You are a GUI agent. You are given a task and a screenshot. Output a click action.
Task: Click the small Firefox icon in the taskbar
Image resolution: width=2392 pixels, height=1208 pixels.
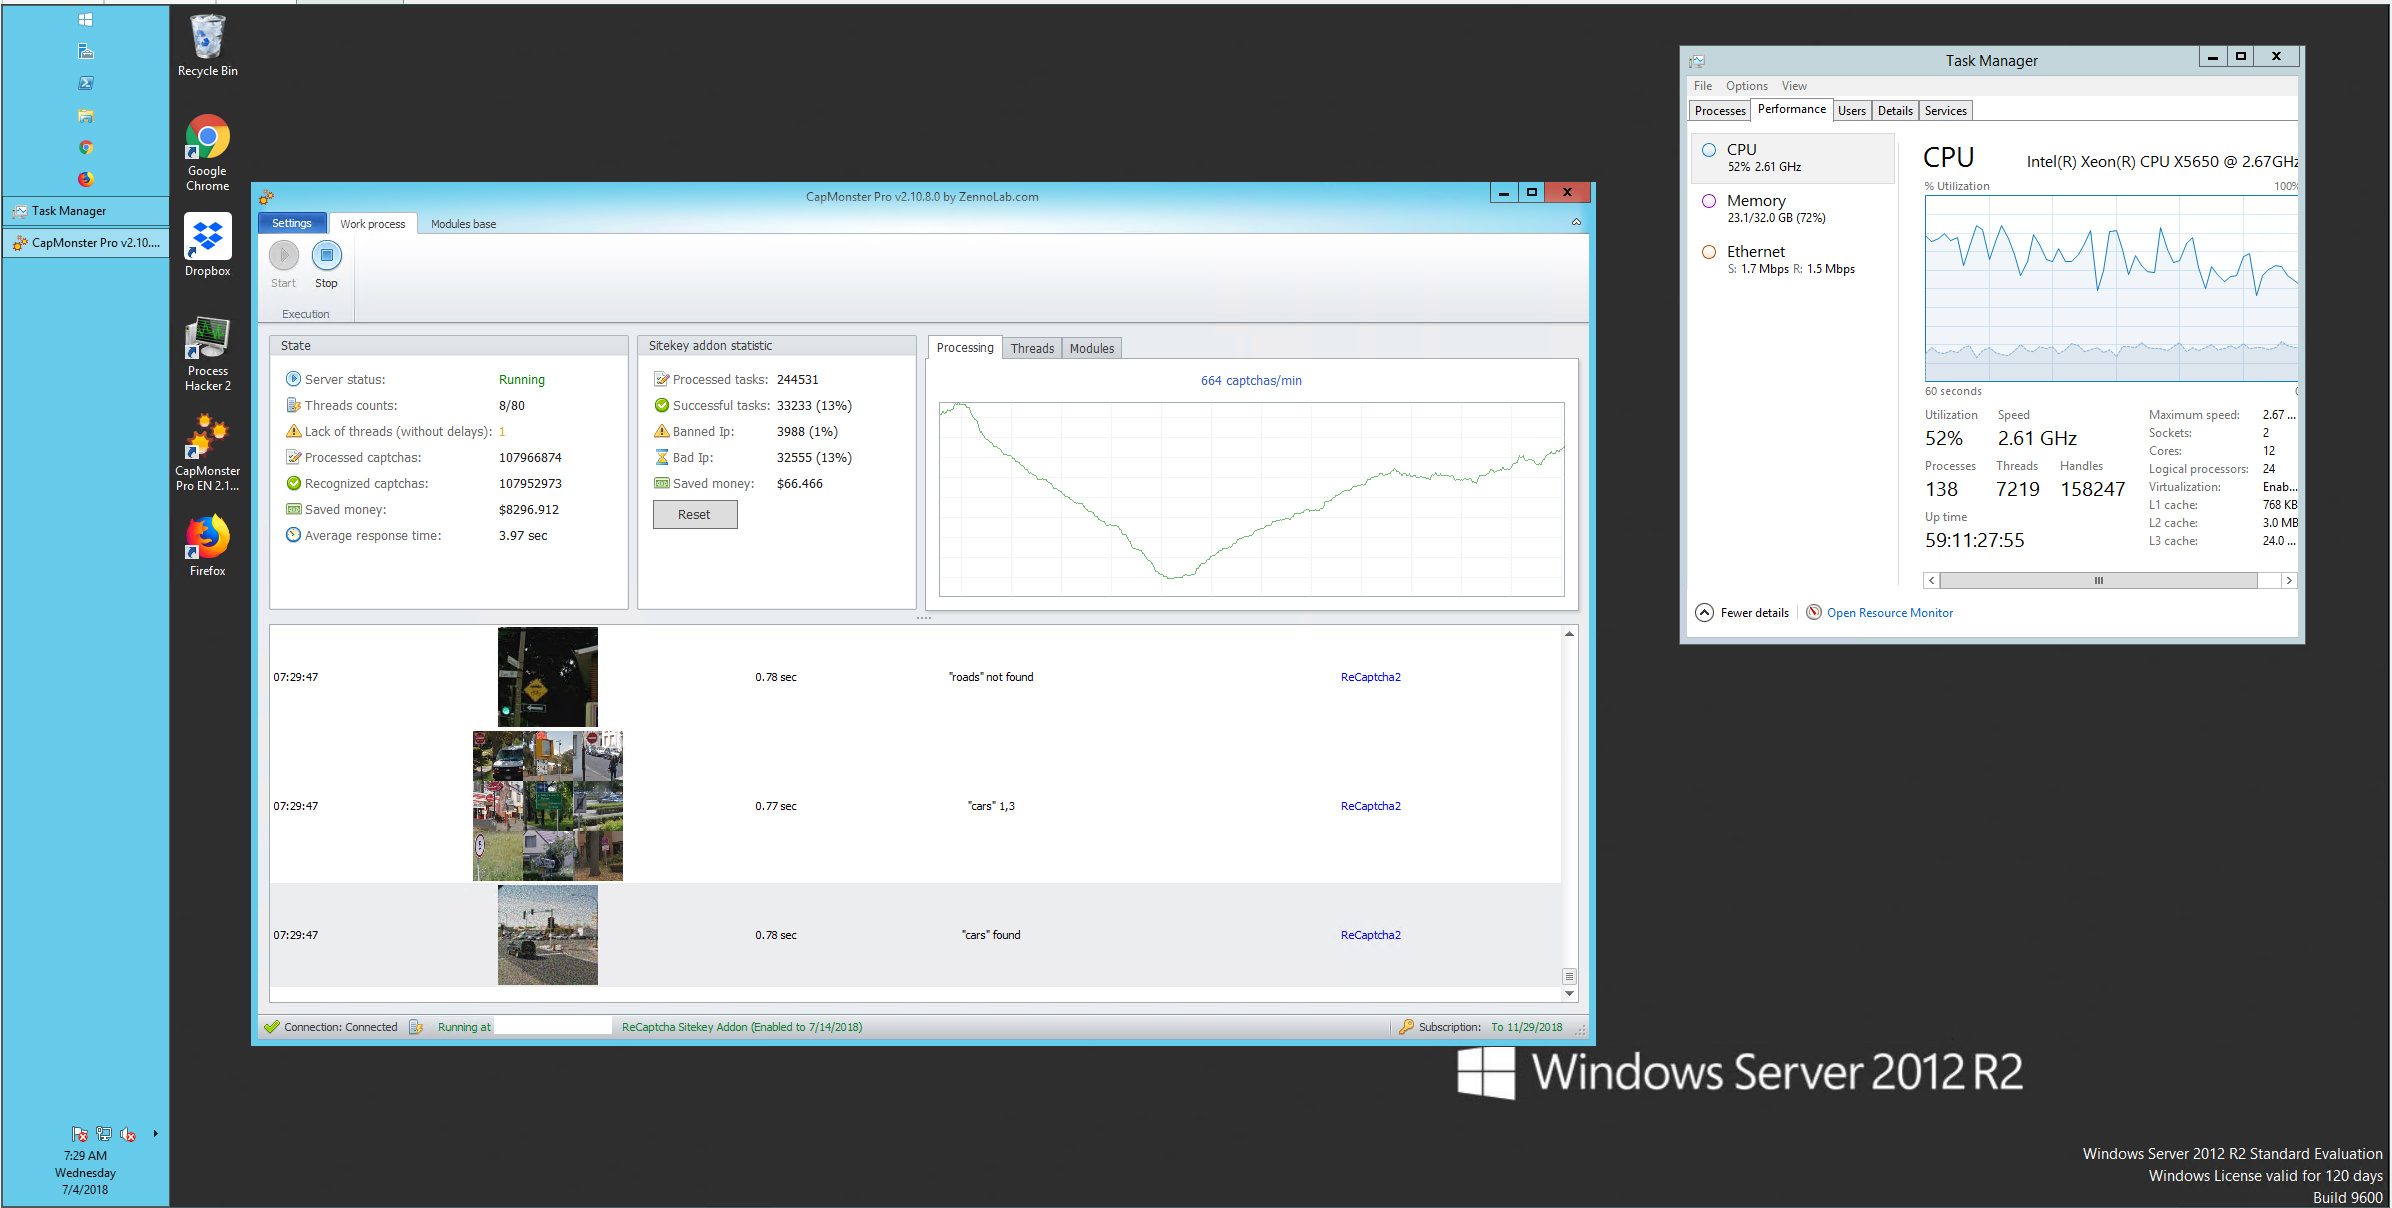pyautogui.click(x=85, y=179)
